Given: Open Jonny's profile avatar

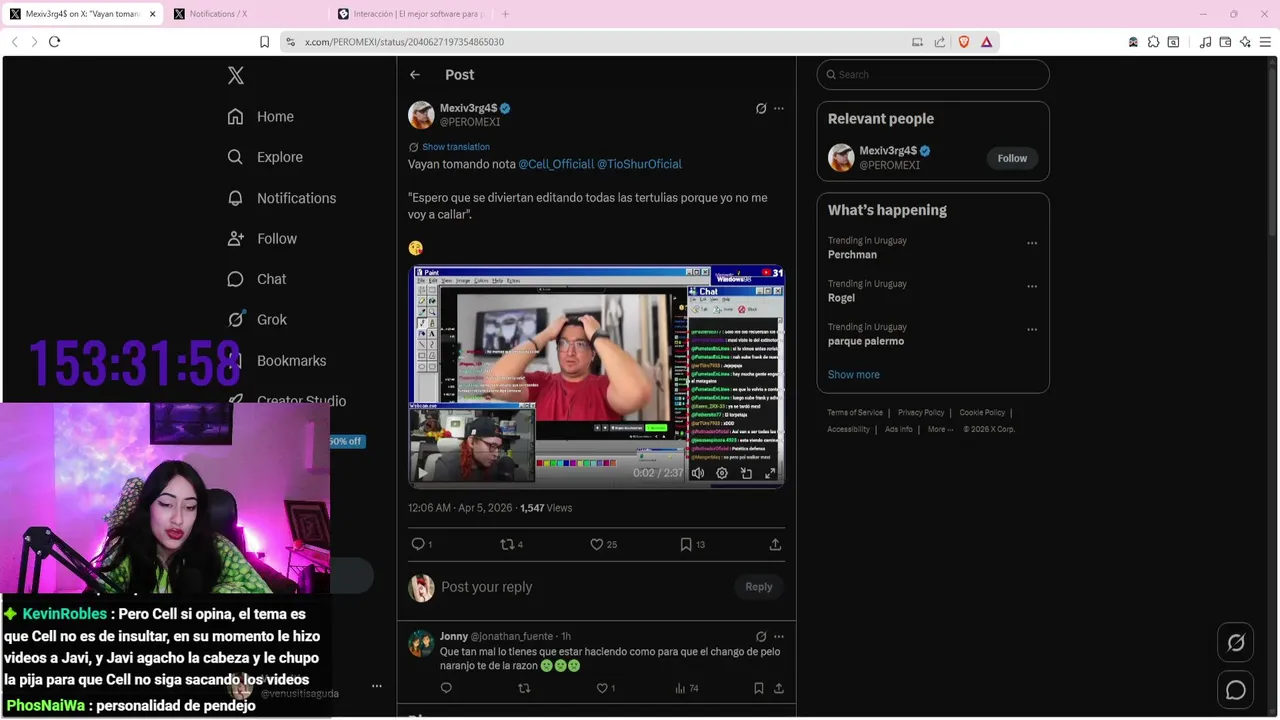Looking at the screenshot, I should click(421, 643).
